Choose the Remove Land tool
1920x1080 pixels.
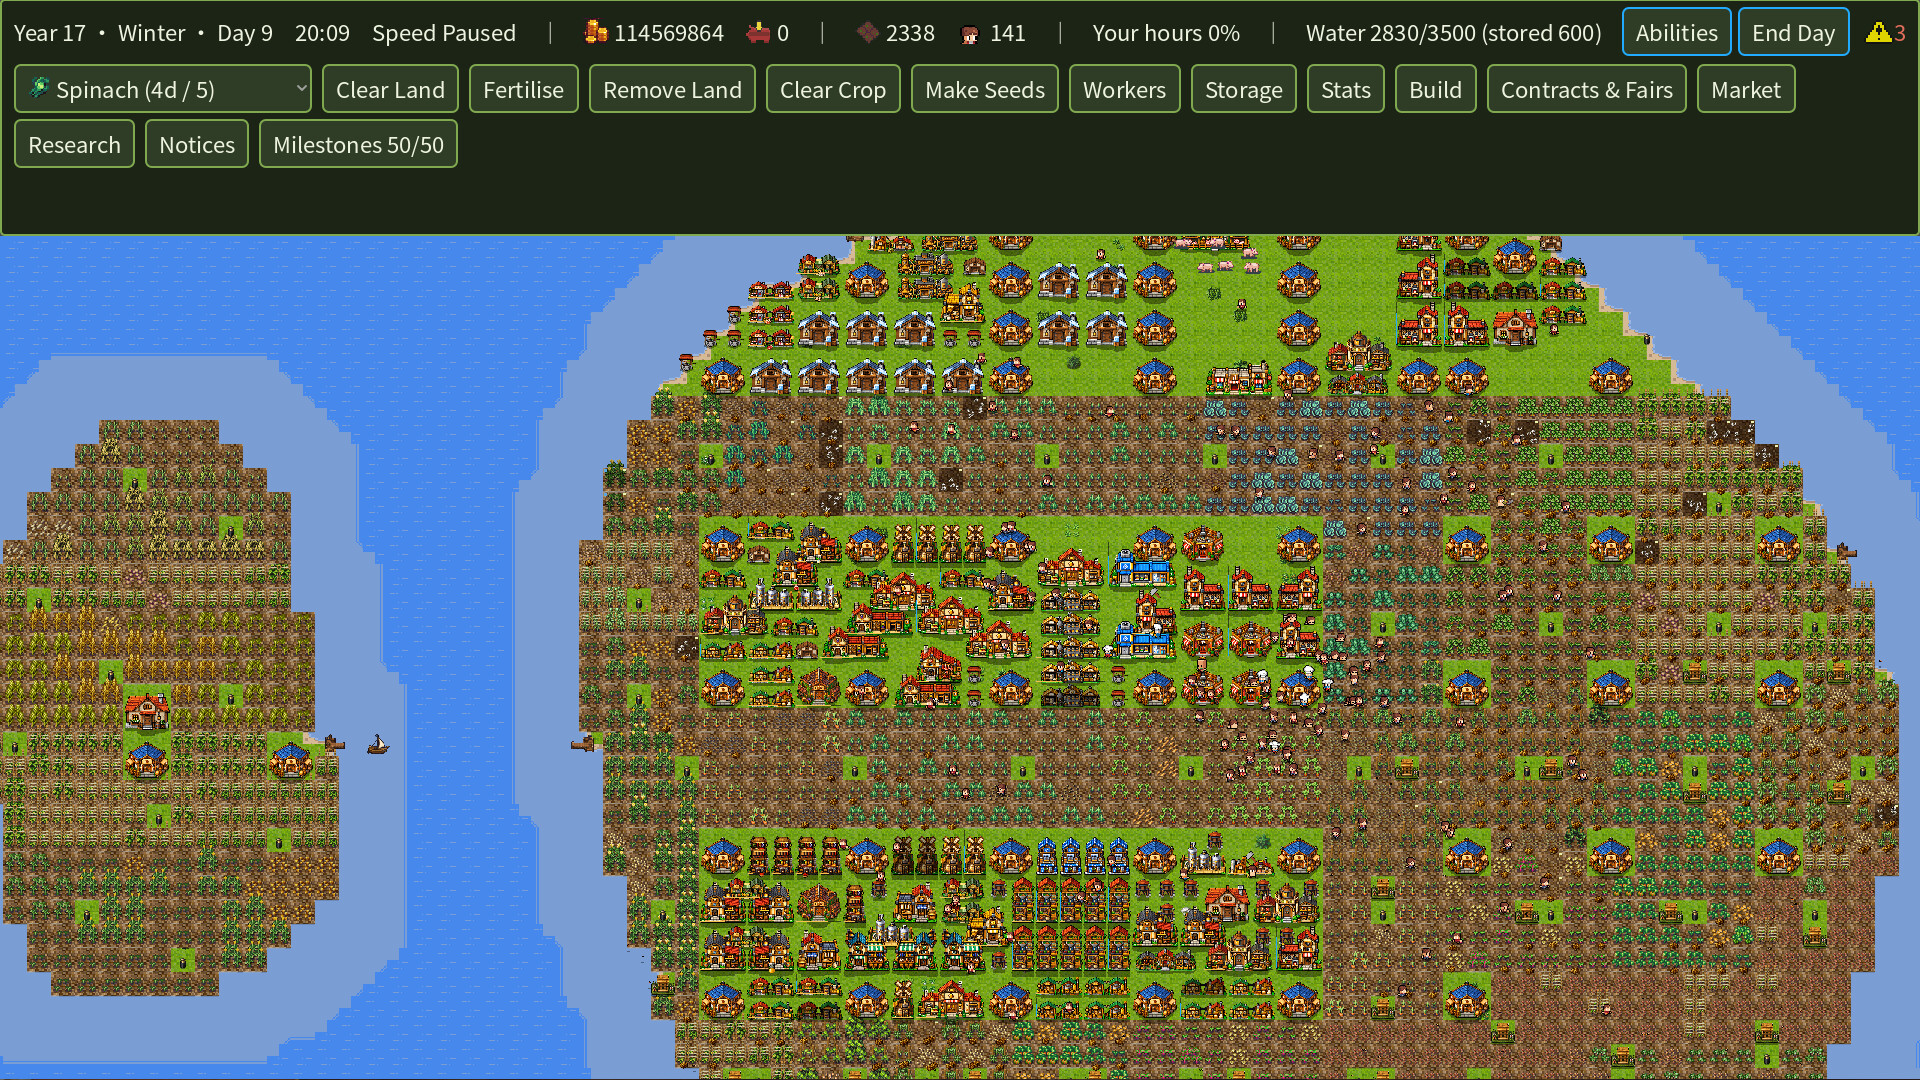point(672,90)
